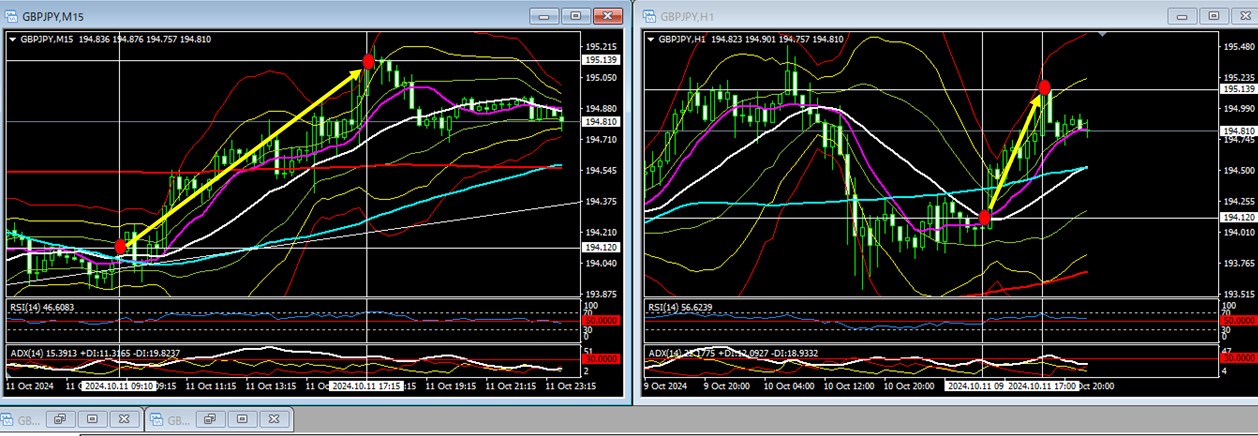Click the GBPJPY,M15 window title bar icon
The height and width of the screenshot is (436, 1258).
point(11,16)
